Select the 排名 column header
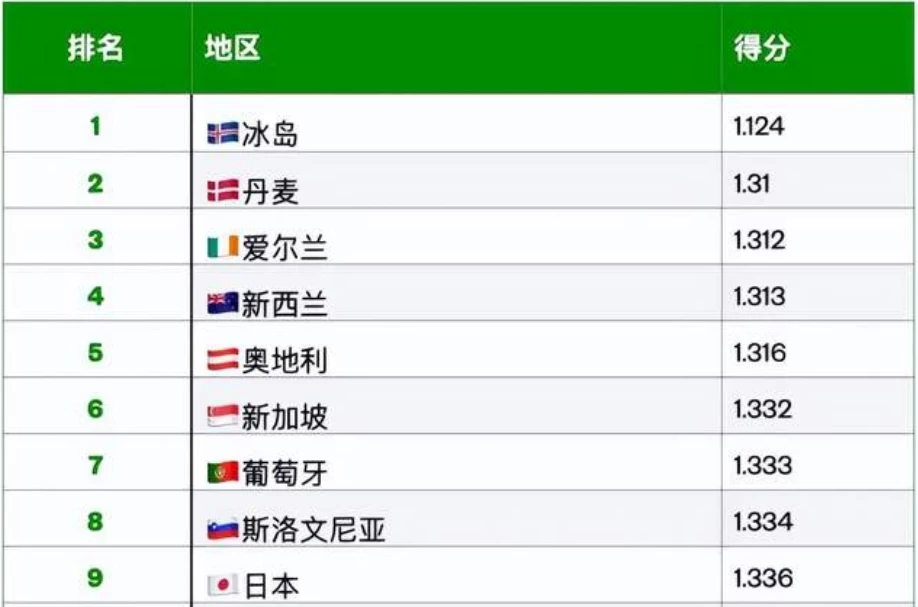The height and width of the screenshot is (607, 918). (95, 47)
